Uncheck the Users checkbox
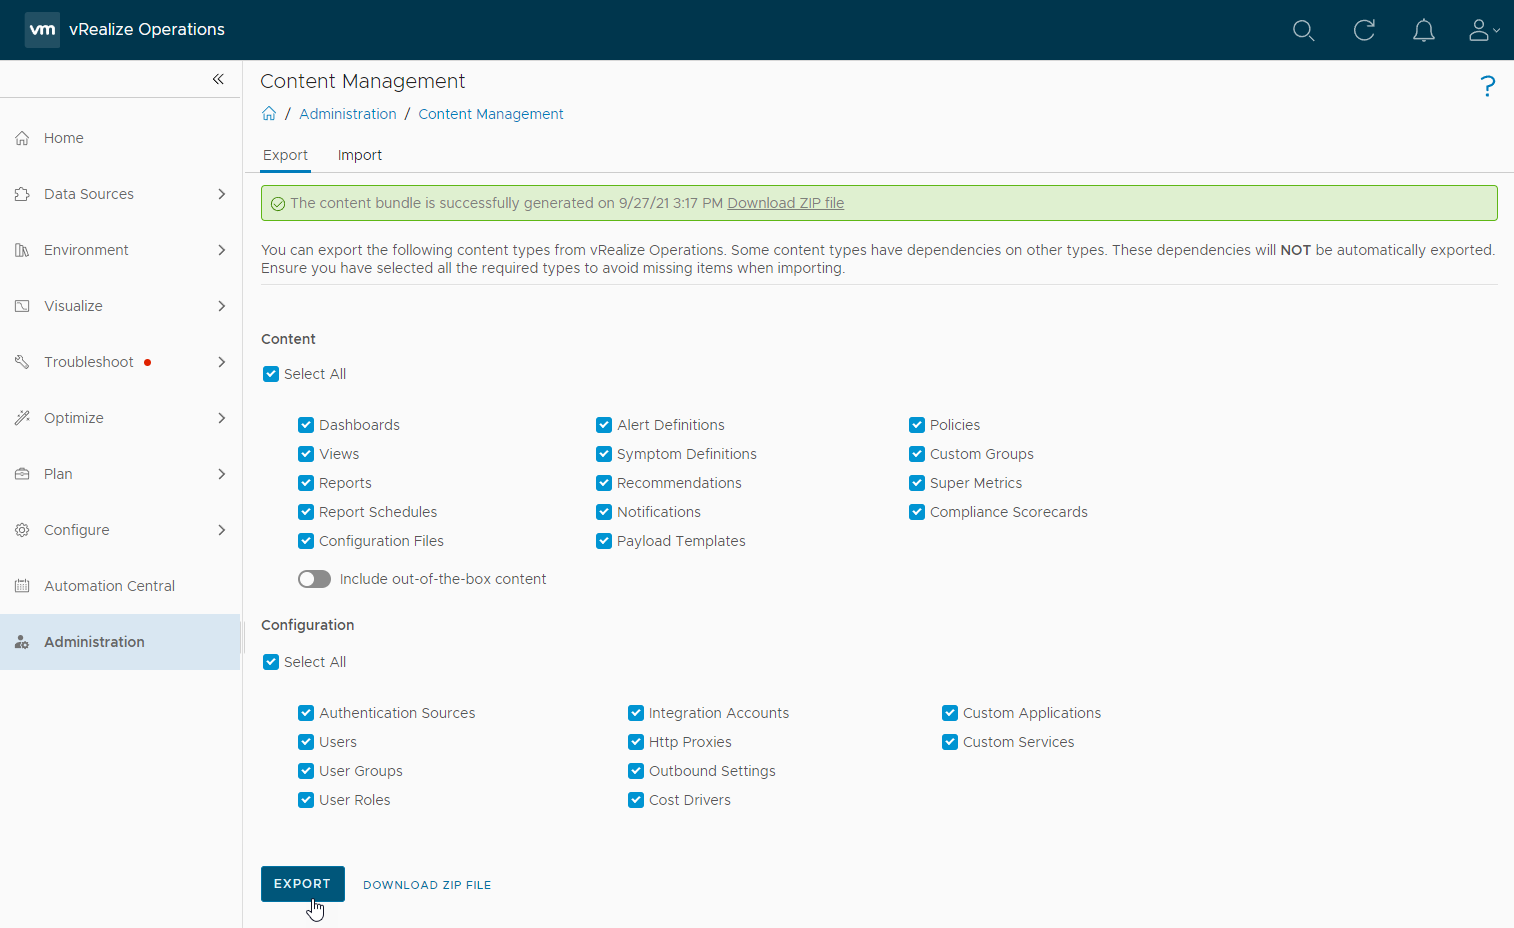This screenshot has width=1514, height=928. (306, 742)
